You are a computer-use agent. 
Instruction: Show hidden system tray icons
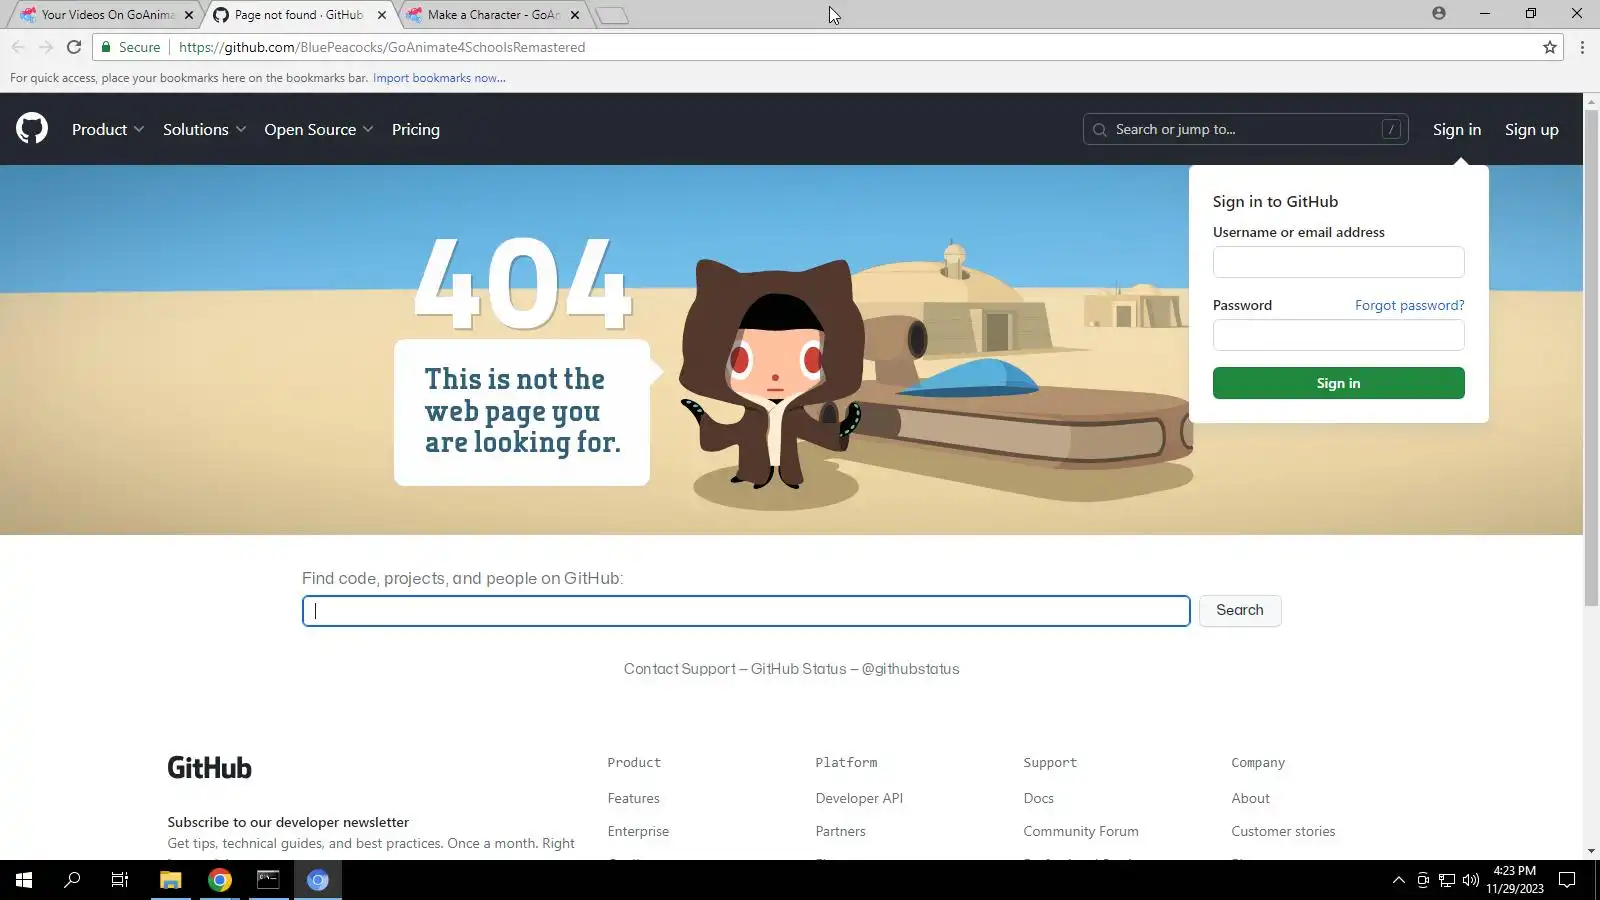1399,880
